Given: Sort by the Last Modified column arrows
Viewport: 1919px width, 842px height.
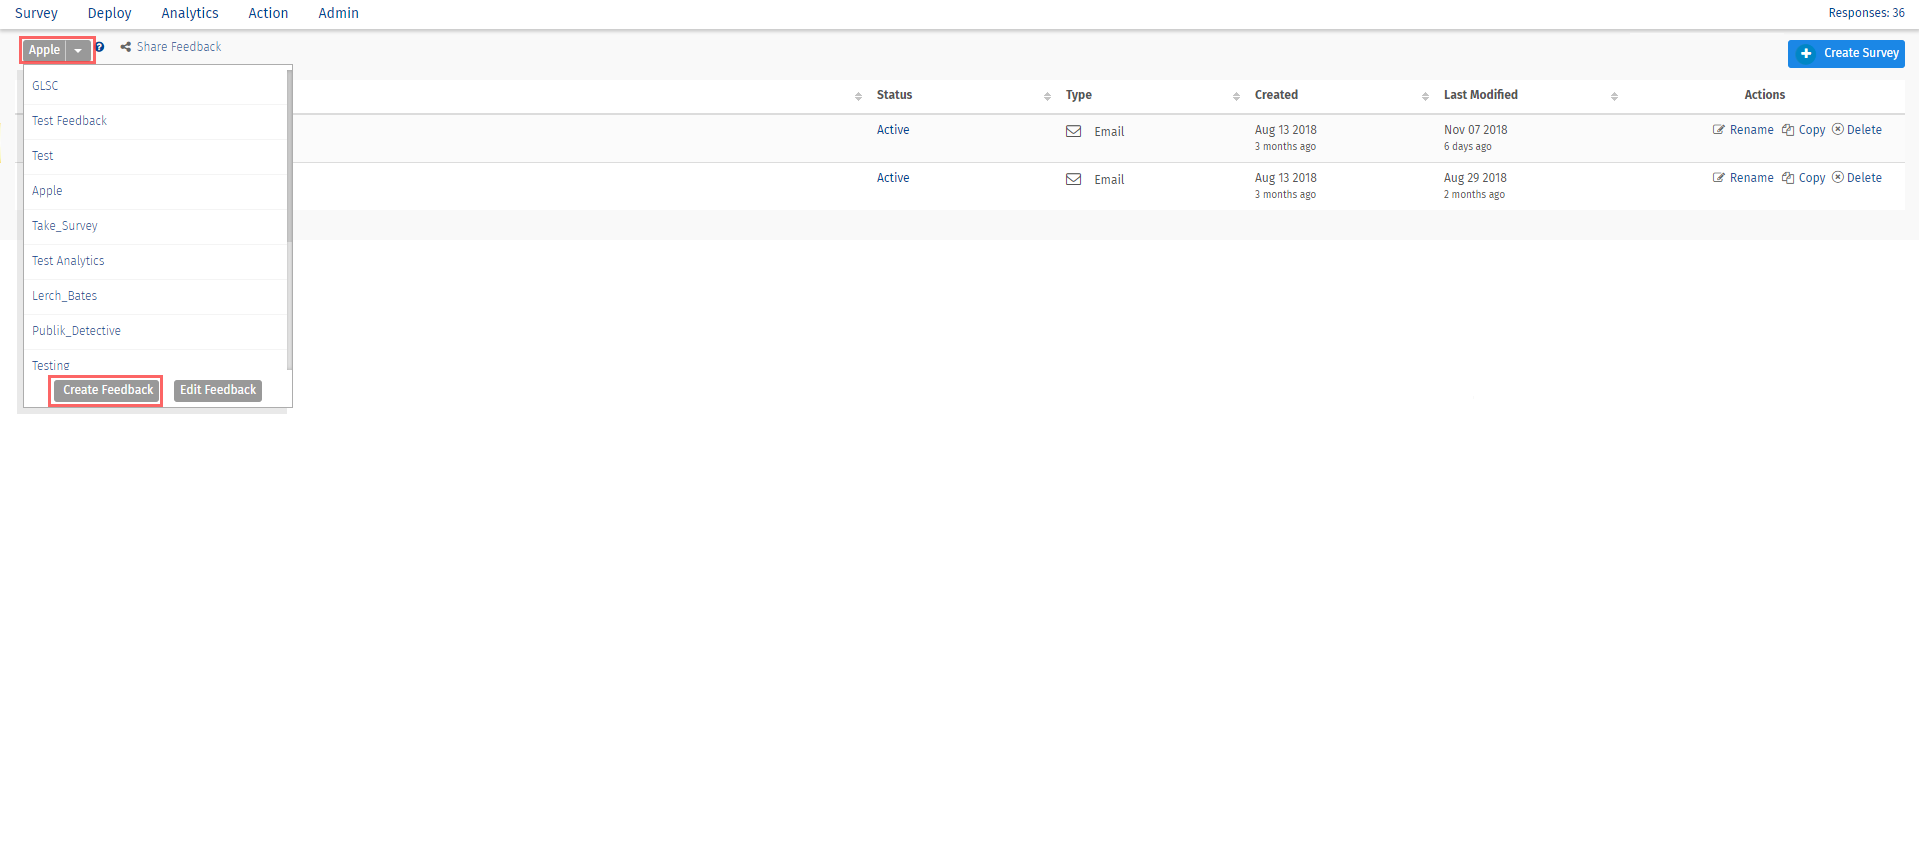Looking at the screenshot, I should point(1614,96).
